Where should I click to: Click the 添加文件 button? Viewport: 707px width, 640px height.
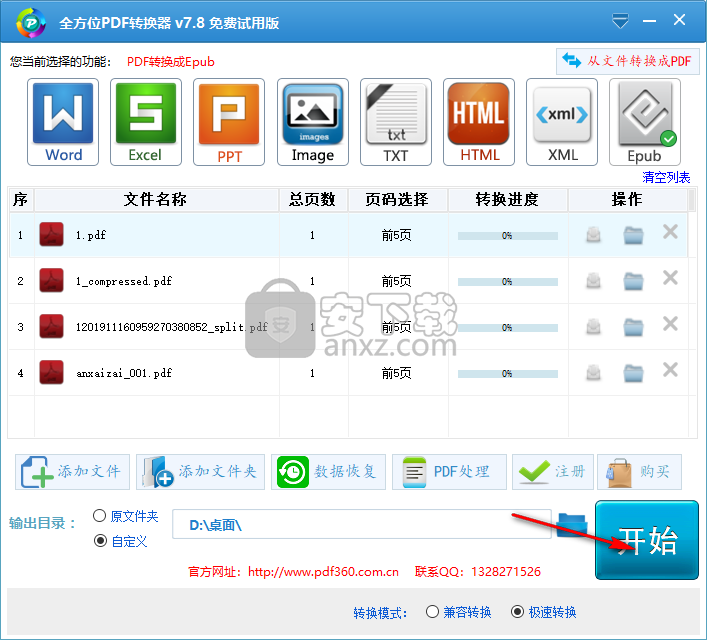coord(73,472)
